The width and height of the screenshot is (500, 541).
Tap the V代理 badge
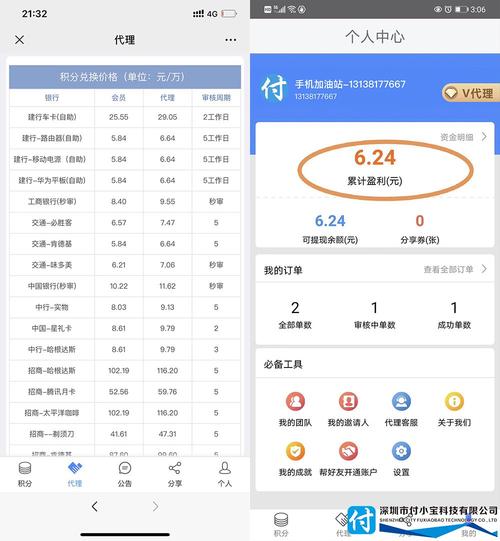coord(471,93)
